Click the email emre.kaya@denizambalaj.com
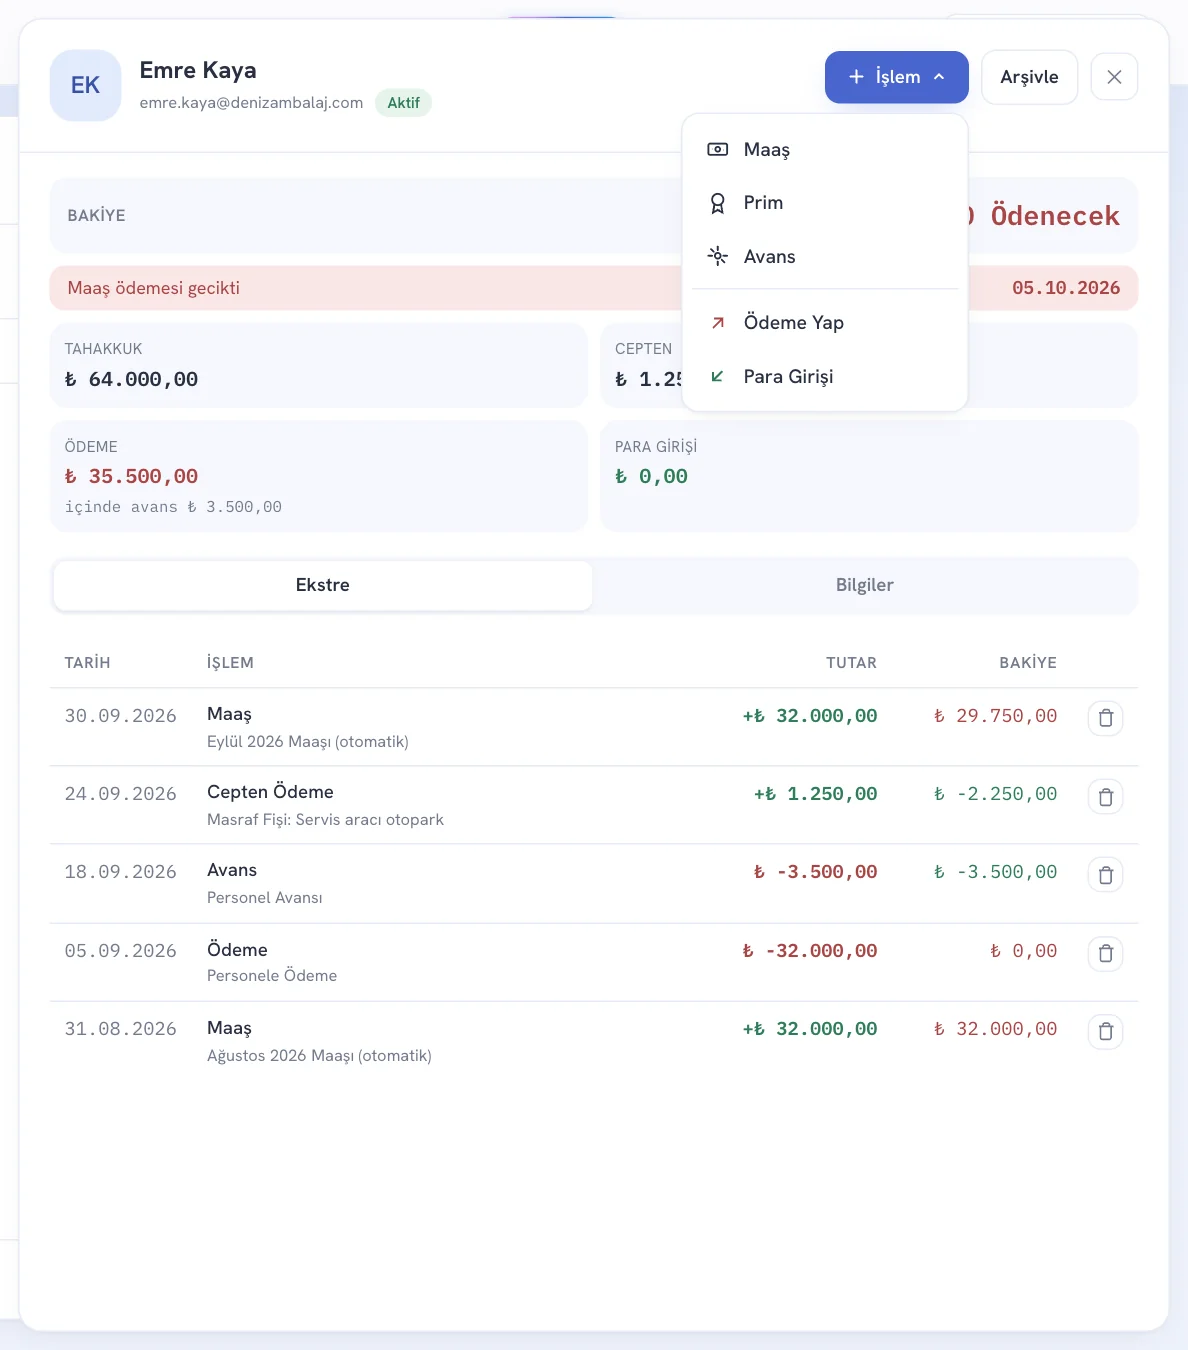Image resolution: width=1188 pixels, height=1350 pixels. [x=251, y=103]
